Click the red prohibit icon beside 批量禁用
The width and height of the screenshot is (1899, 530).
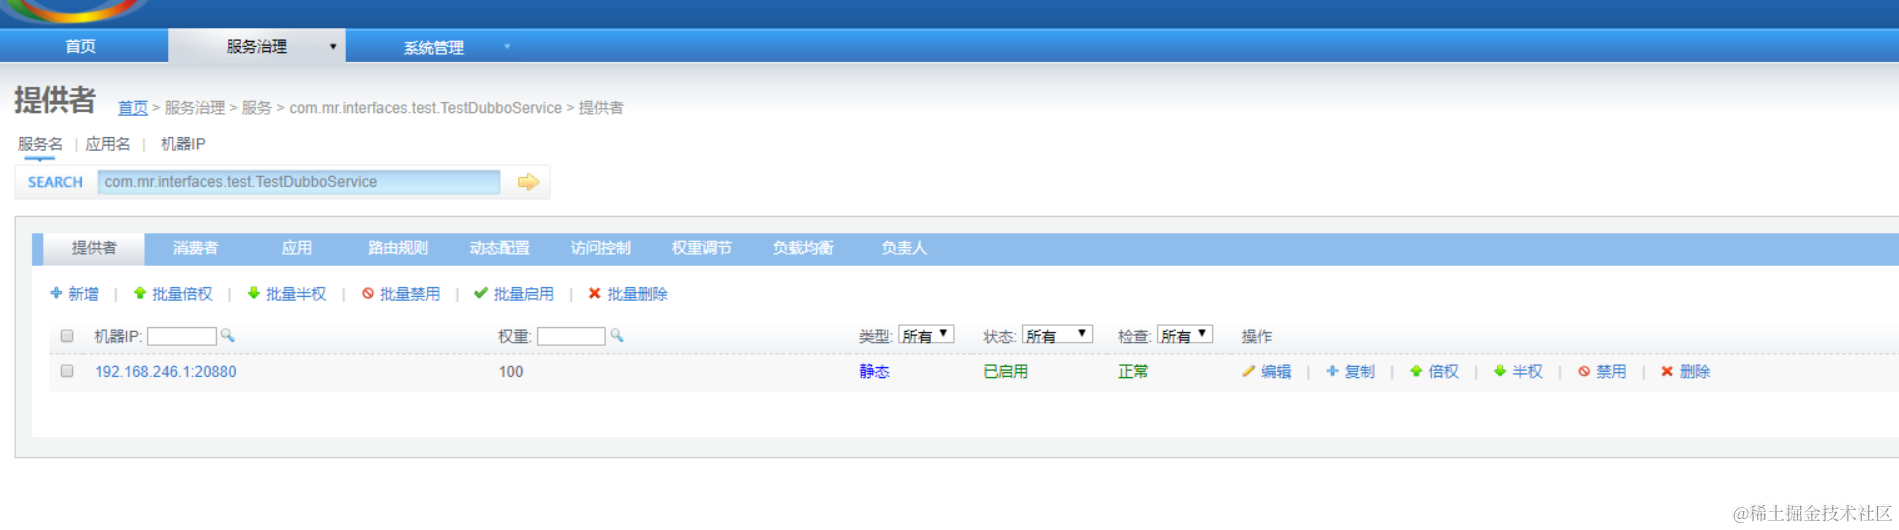click(368, 293)
